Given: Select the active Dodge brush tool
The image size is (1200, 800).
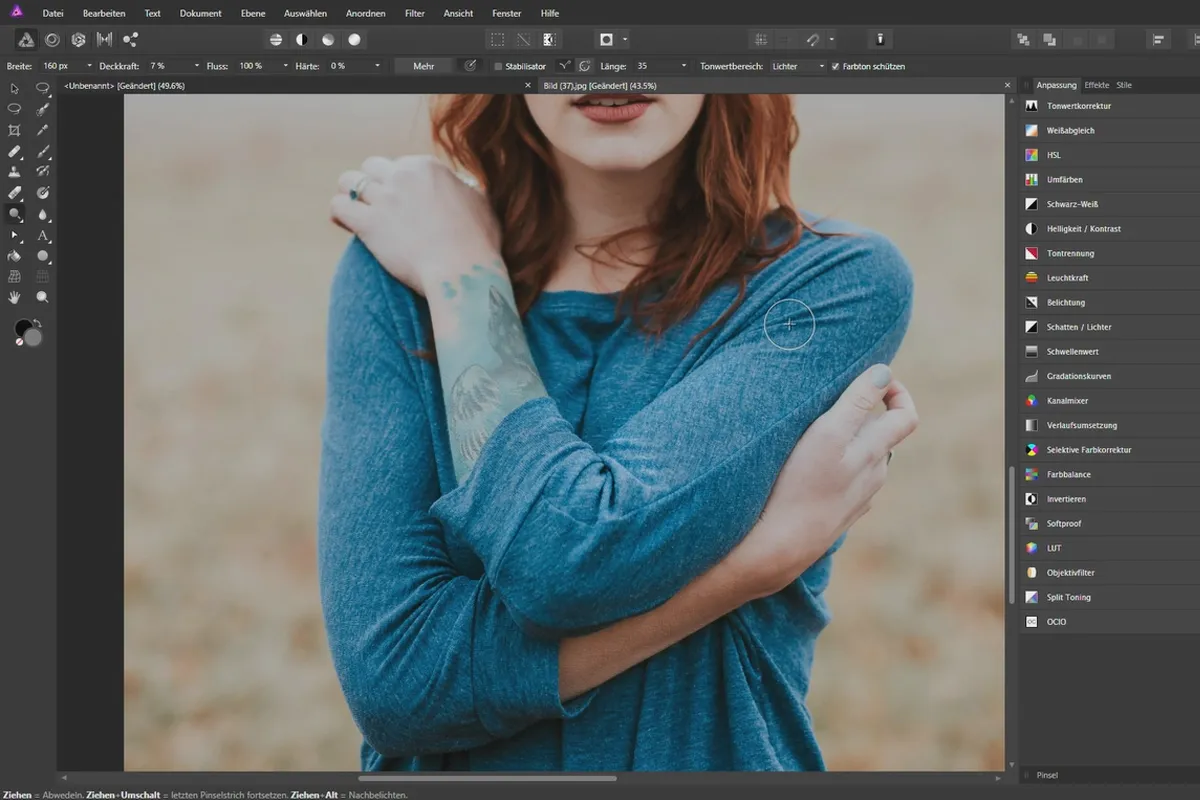Looking at the screenshot, I should point(15,214).
